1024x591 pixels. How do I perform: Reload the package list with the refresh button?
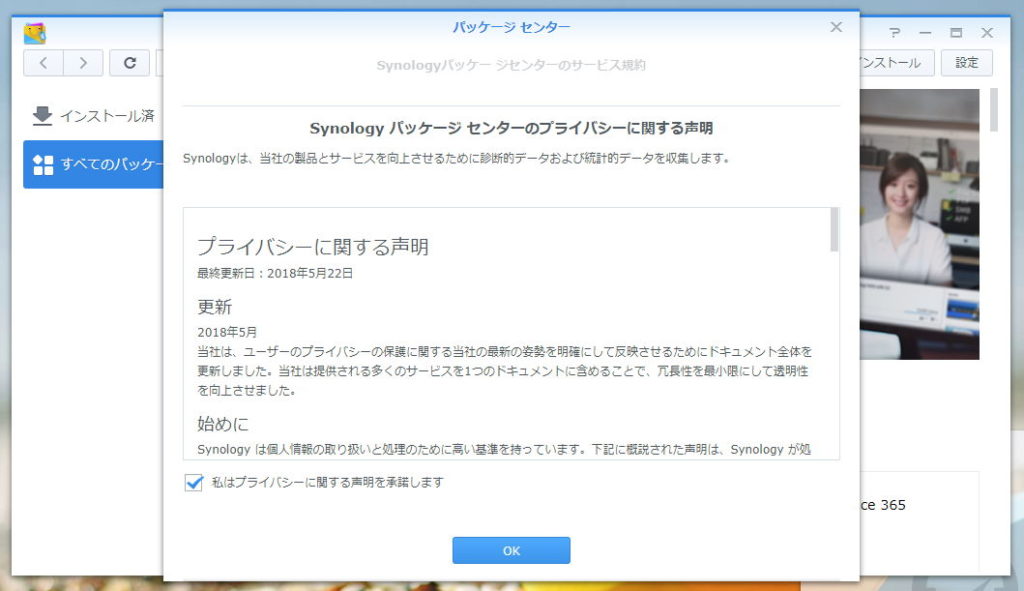pyautogui.click(x=129, y=63)
